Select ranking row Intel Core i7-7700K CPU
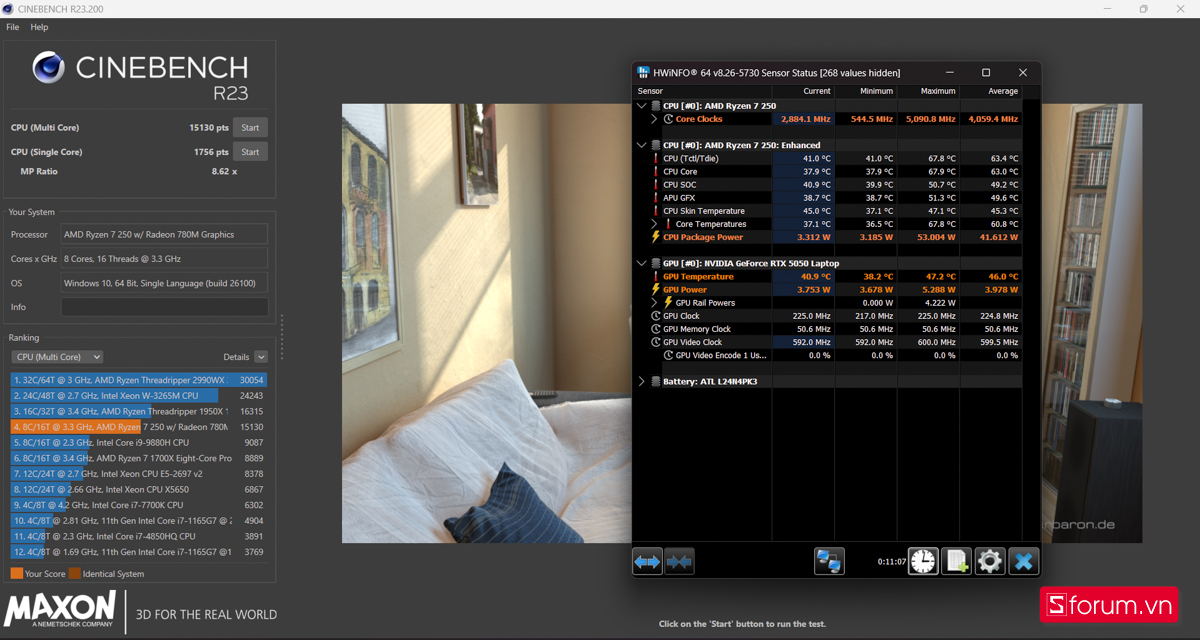 138,505
